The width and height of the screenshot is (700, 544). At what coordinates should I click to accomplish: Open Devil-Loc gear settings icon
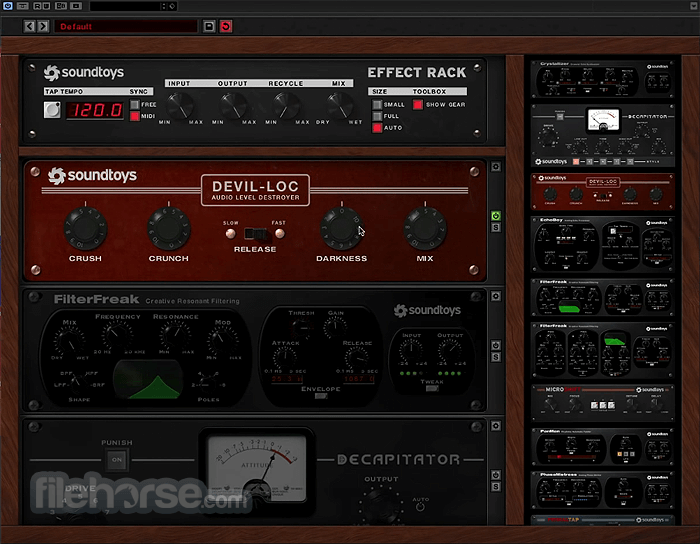click(496, 166)
